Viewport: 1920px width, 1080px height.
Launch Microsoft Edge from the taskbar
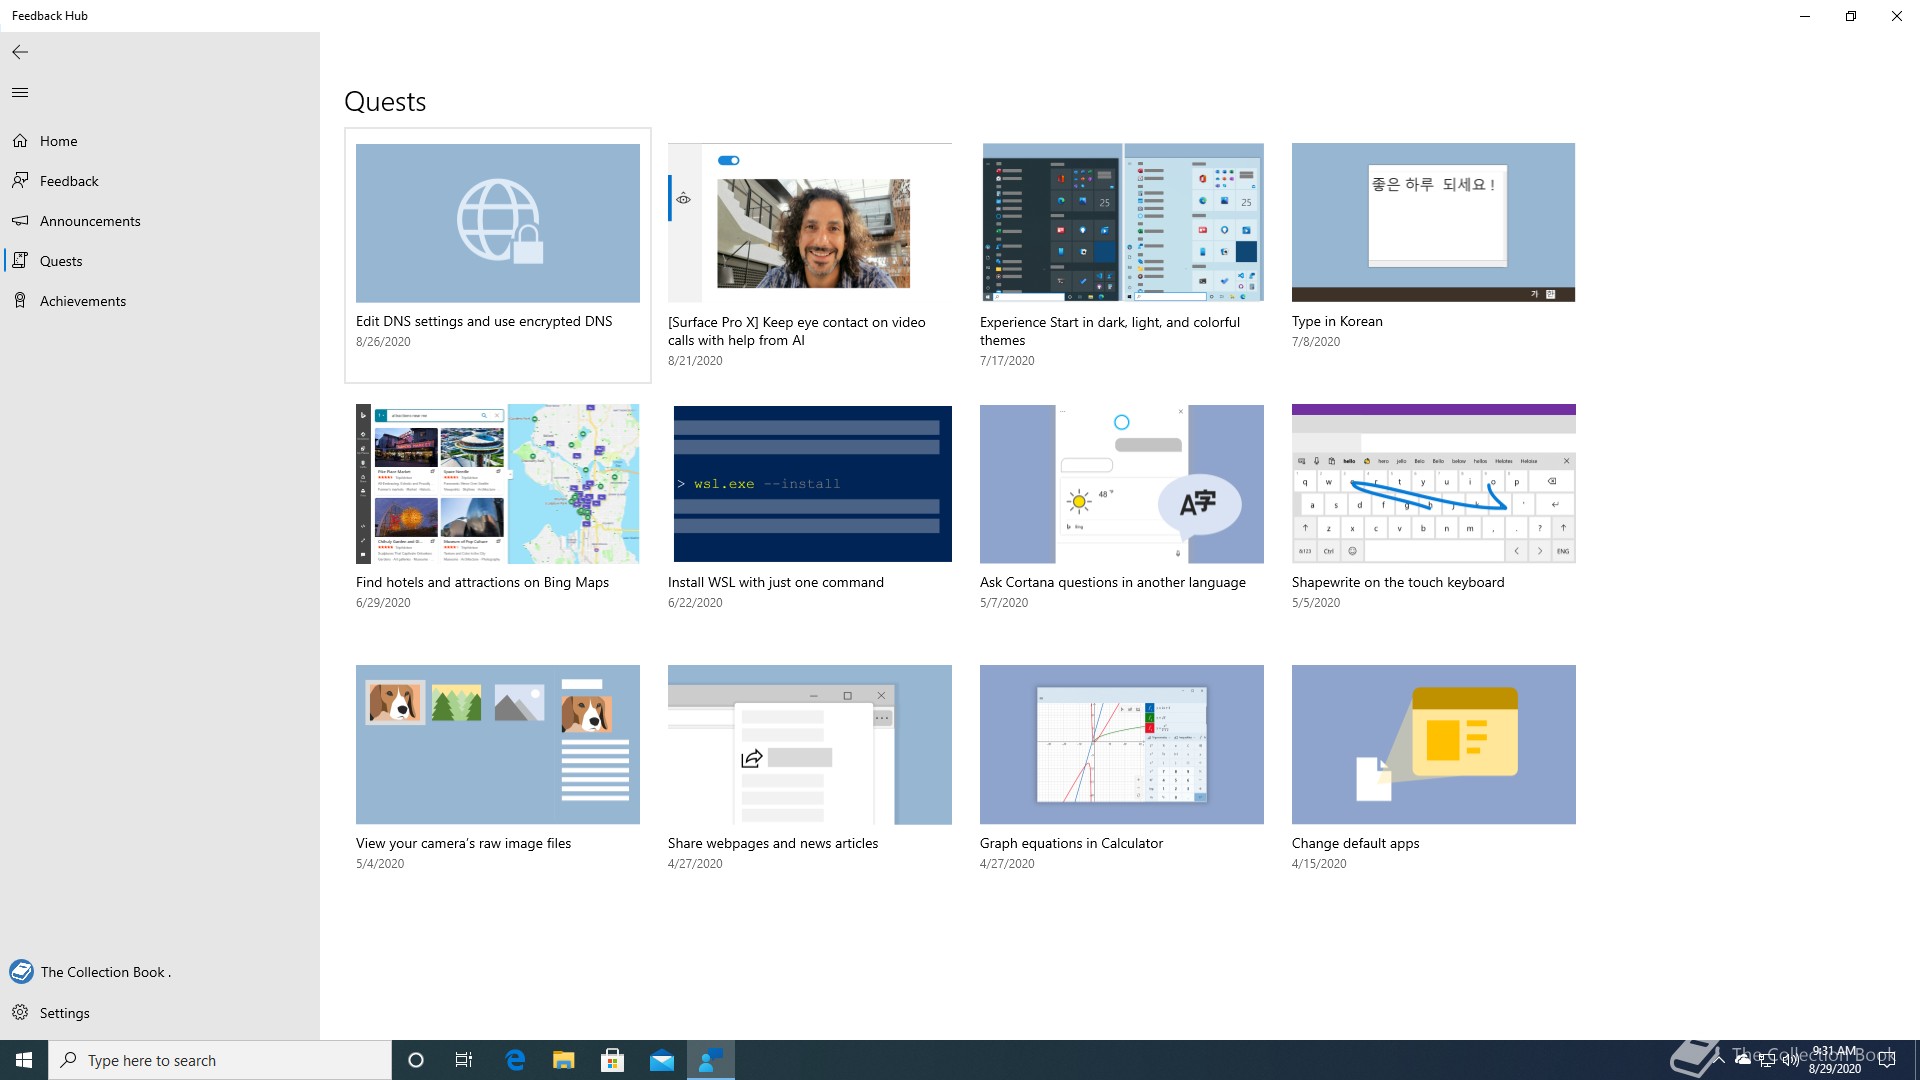pos(515,1060)
